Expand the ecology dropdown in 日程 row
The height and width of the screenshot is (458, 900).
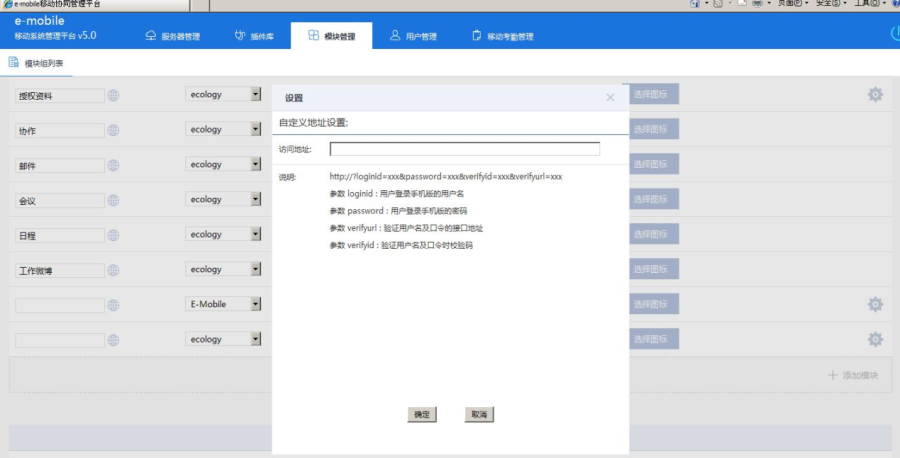coord(256,234)
